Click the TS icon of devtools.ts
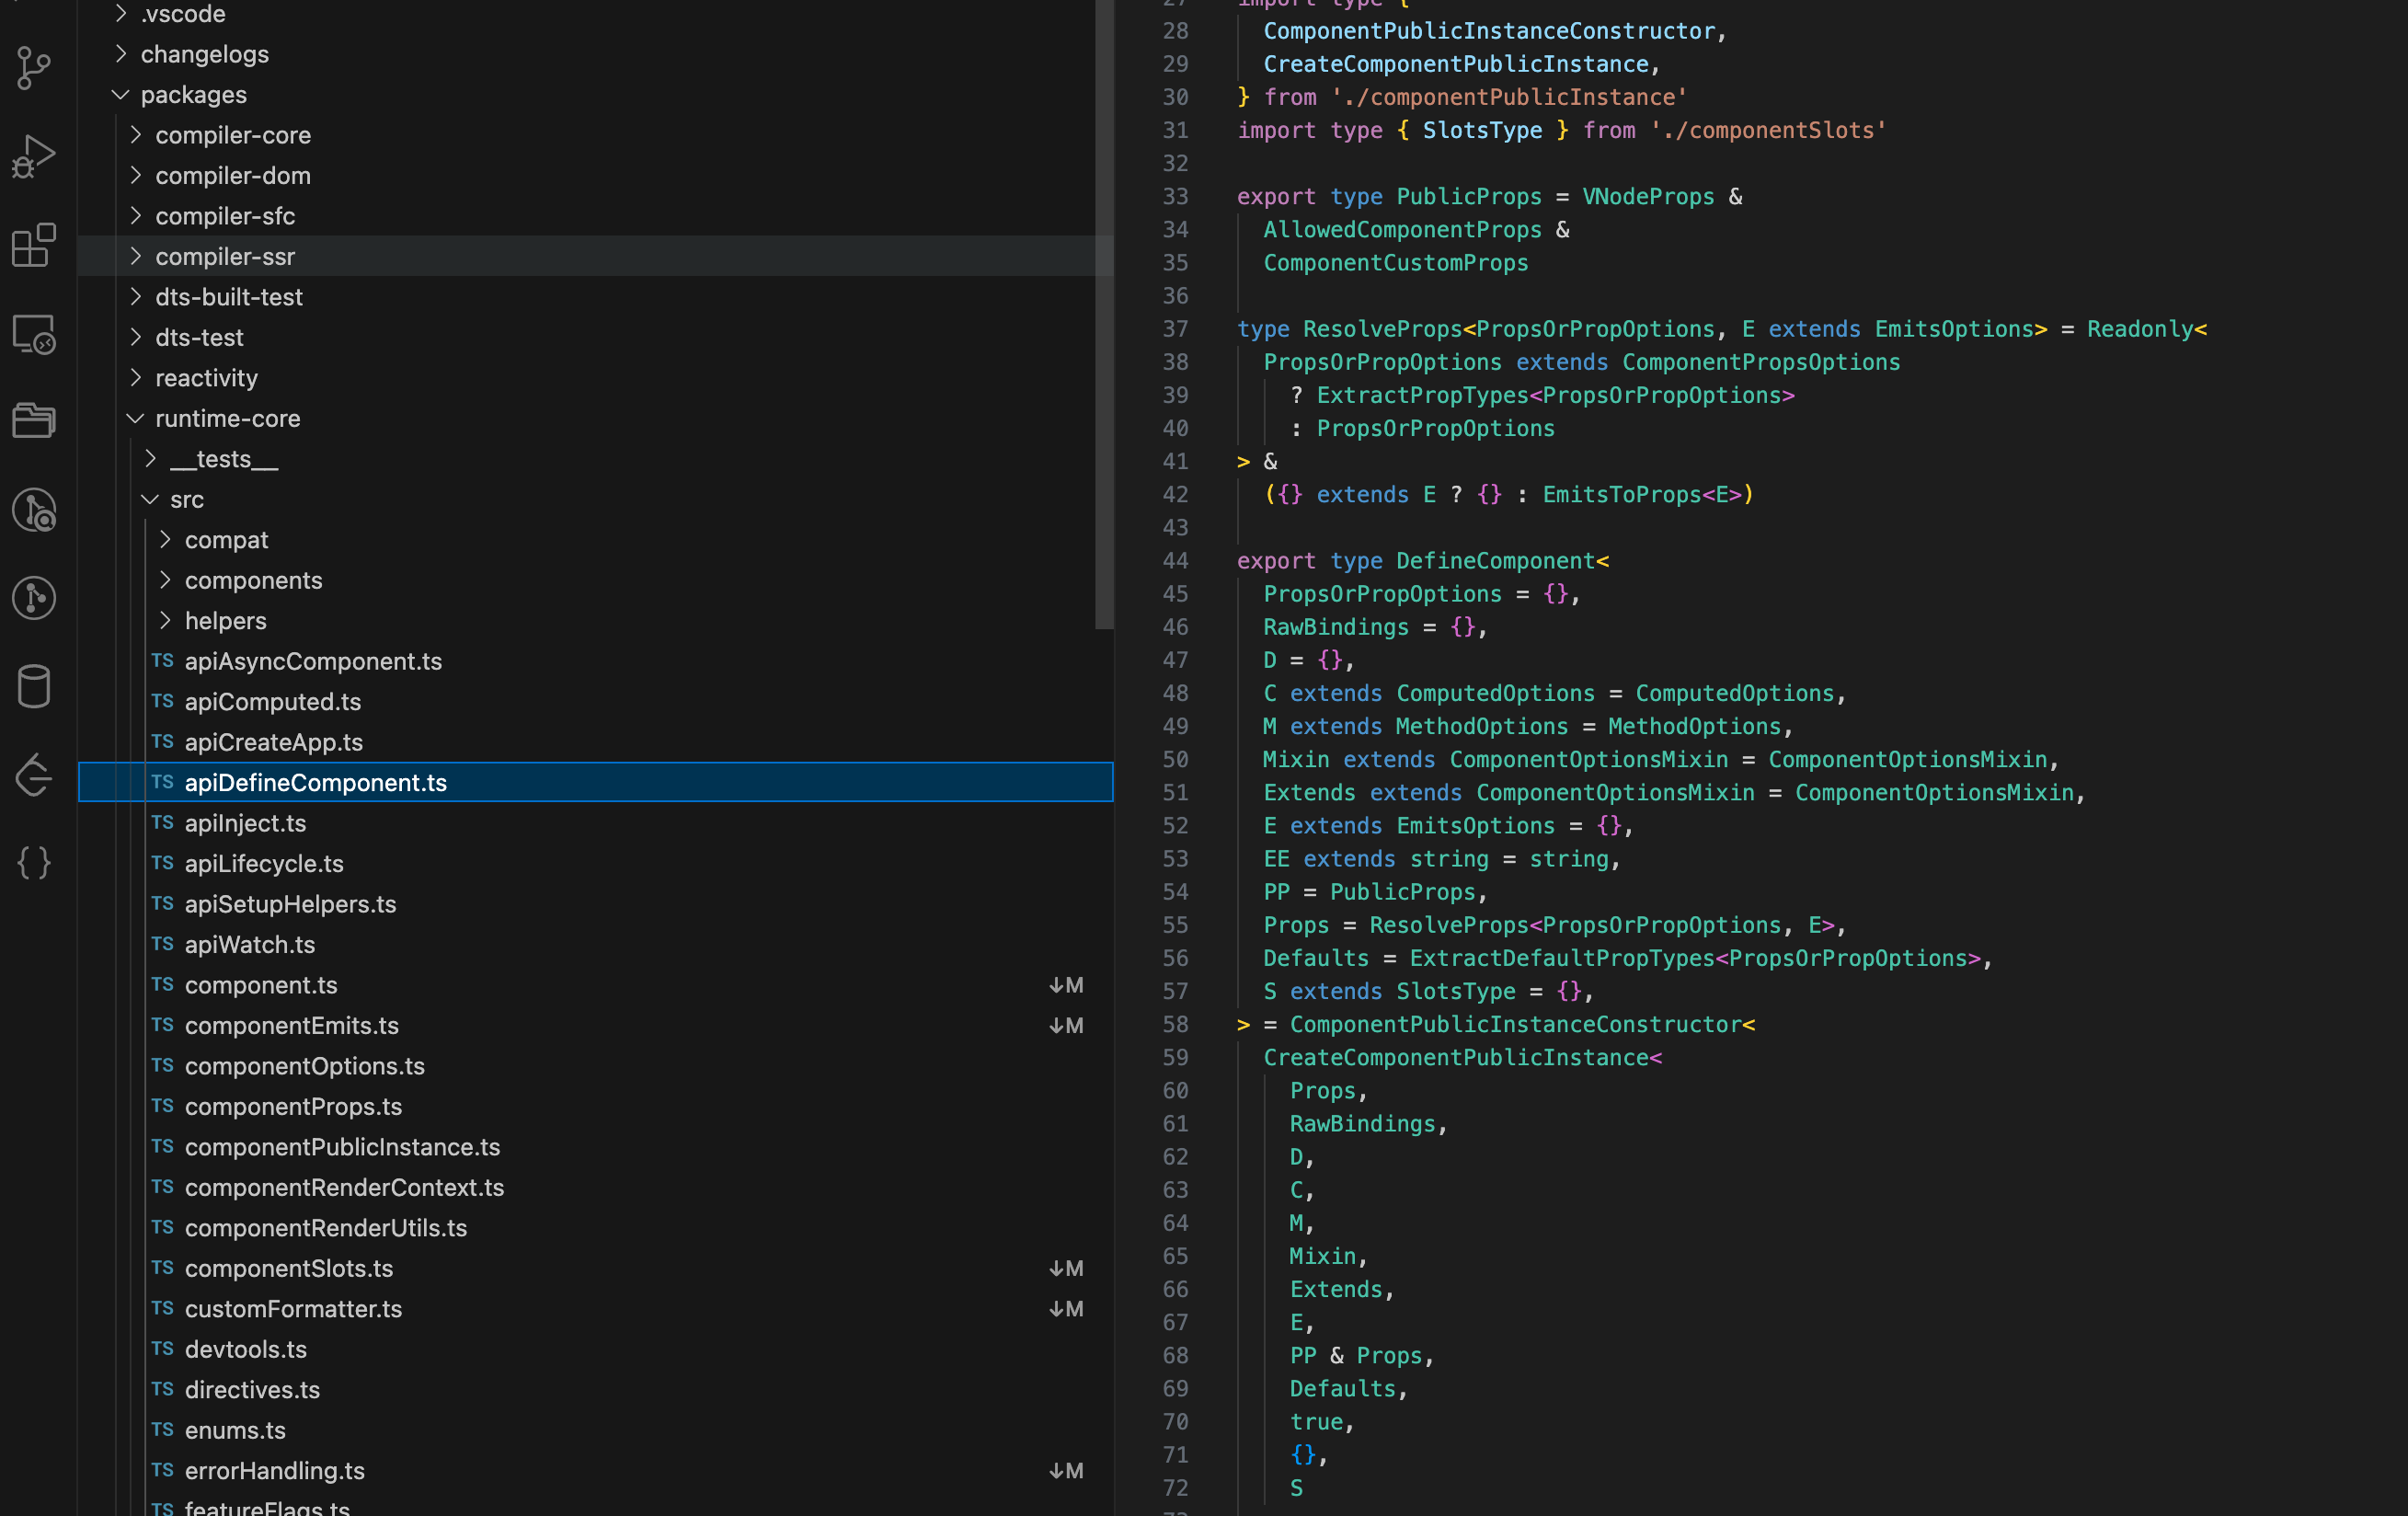Screen dimensions: 2408x1516 [x=162, y=1349]
